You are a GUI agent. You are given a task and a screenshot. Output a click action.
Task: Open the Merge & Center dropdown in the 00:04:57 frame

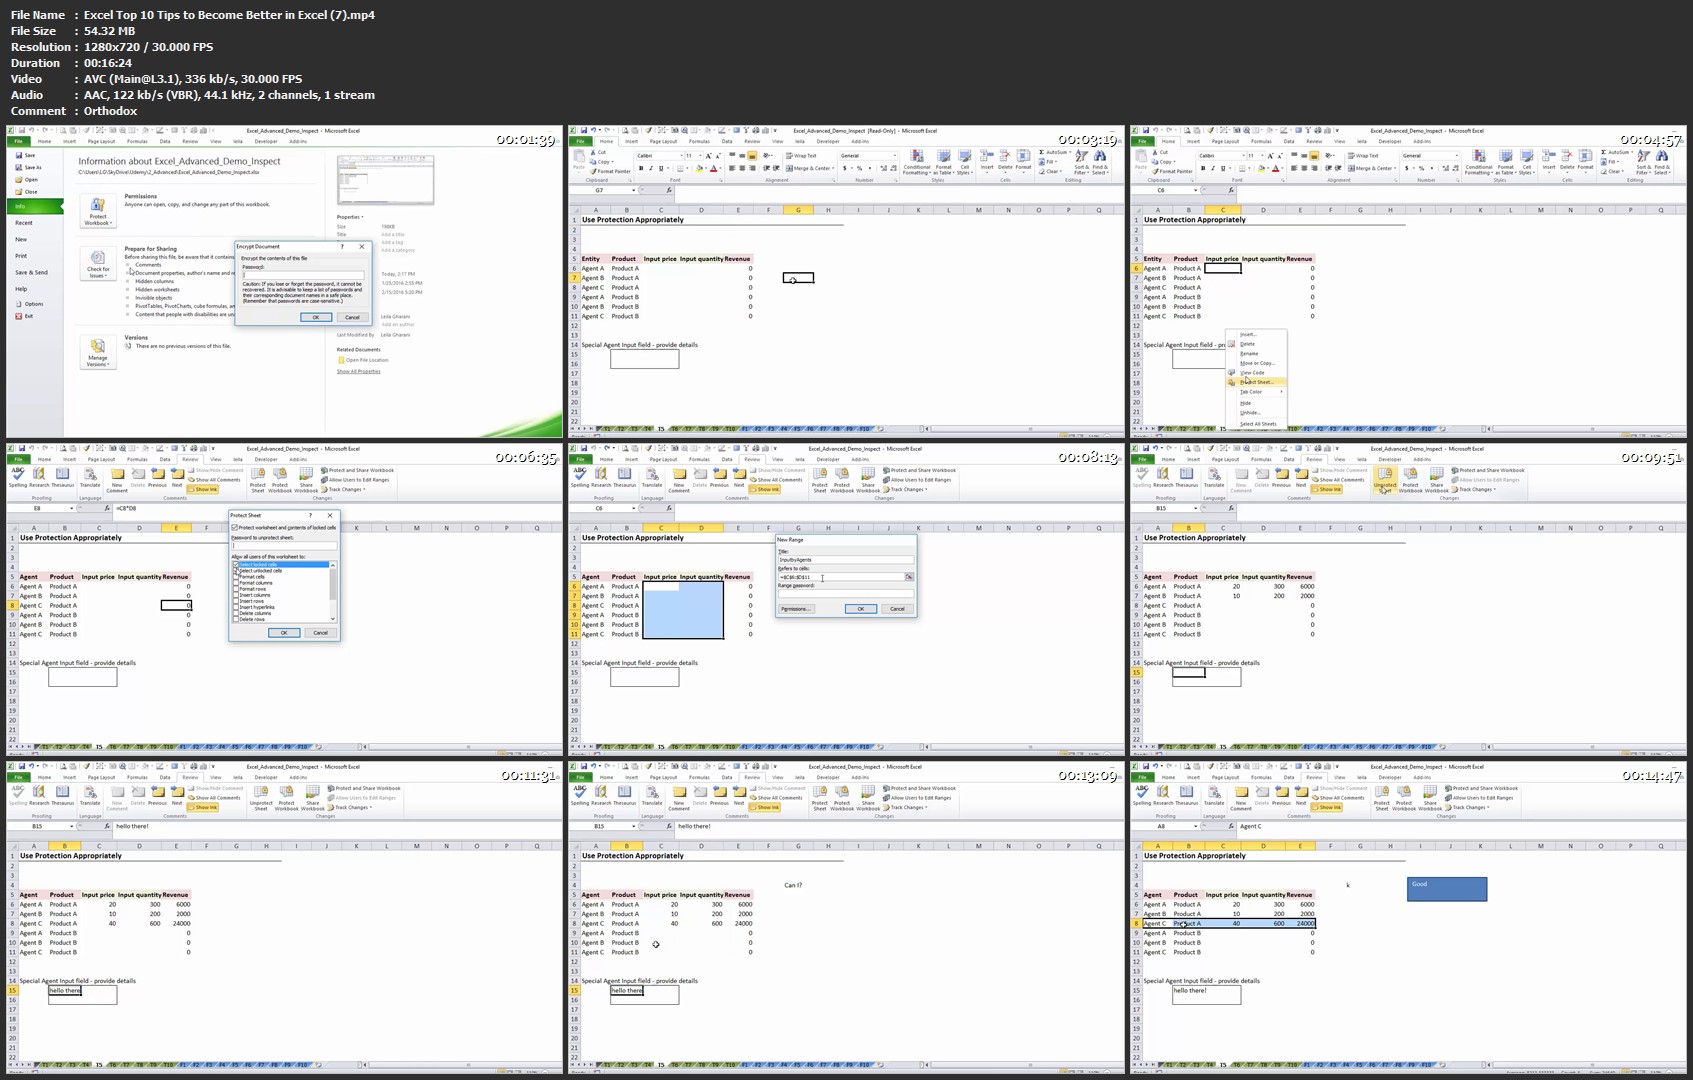tap(1395, 168)
